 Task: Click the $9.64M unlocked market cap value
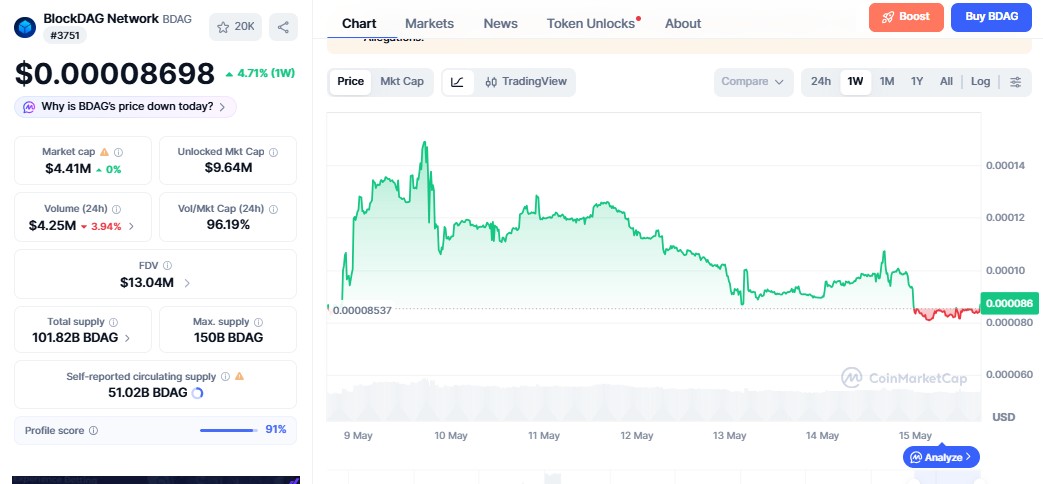pyautogui.click(x=228, y=168)
